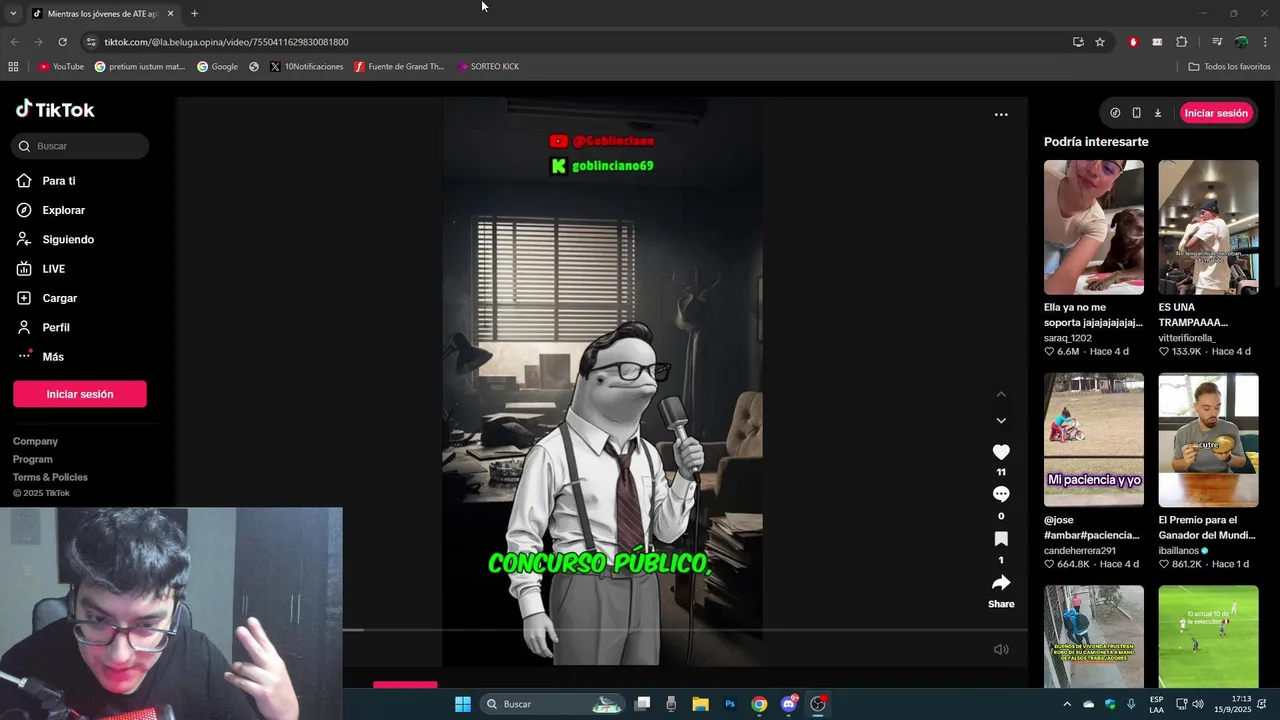Open the OBS icon in taskbar

818,704
